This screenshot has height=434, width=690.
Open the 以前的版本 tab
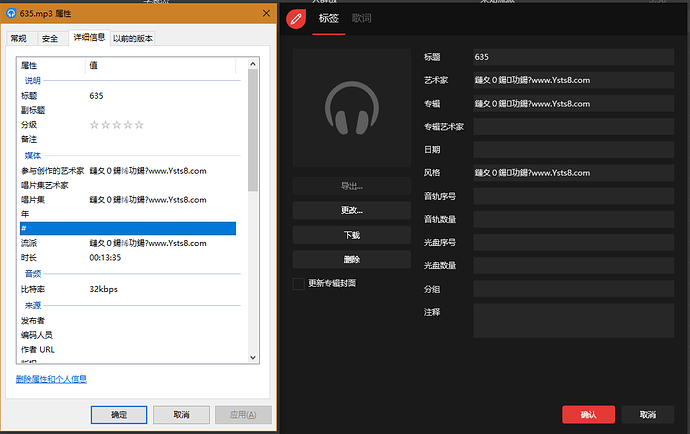click(133, 39)
